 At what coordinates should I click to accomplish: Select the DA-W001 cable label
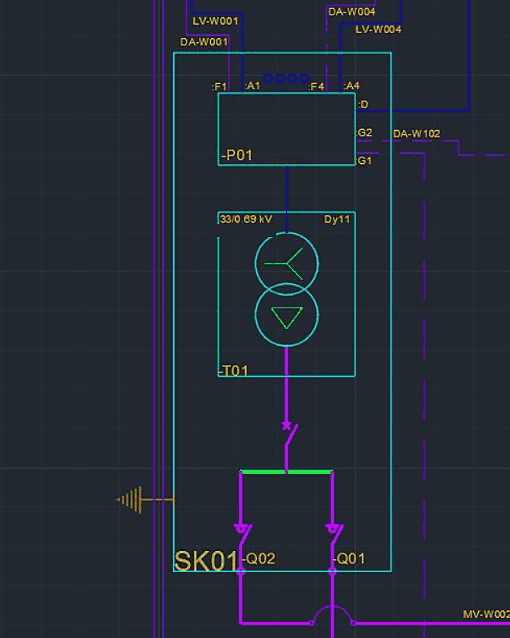coord(204,42)
